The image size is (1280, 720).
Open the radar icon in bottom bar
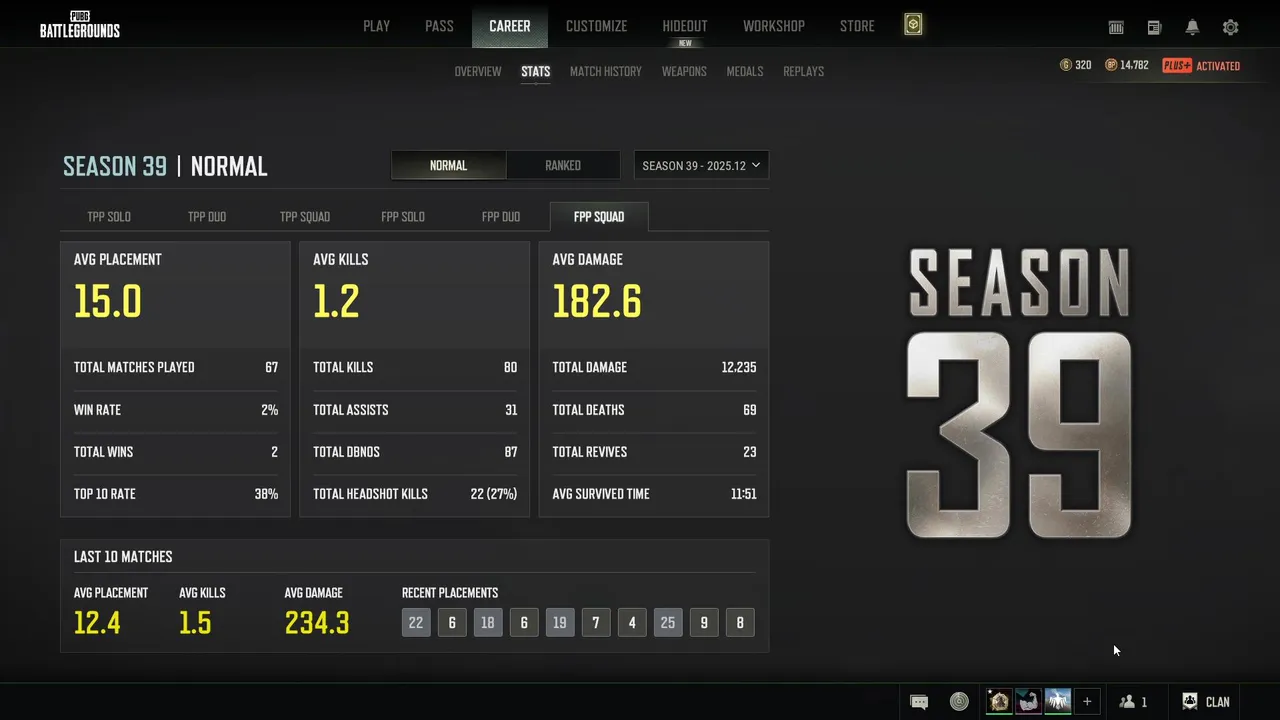(959, 702)
